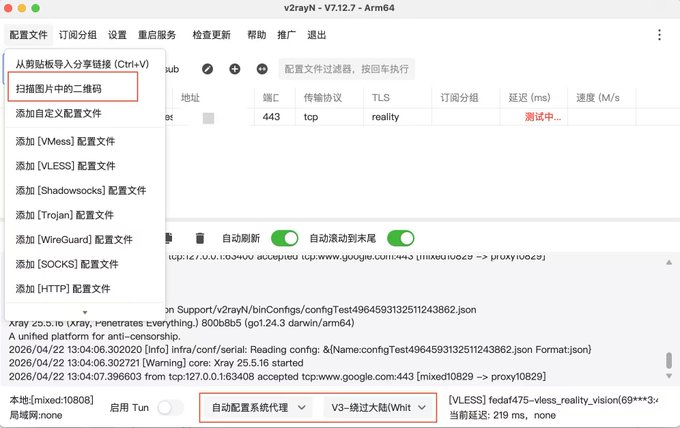Open the 帮助 menu

256,35
